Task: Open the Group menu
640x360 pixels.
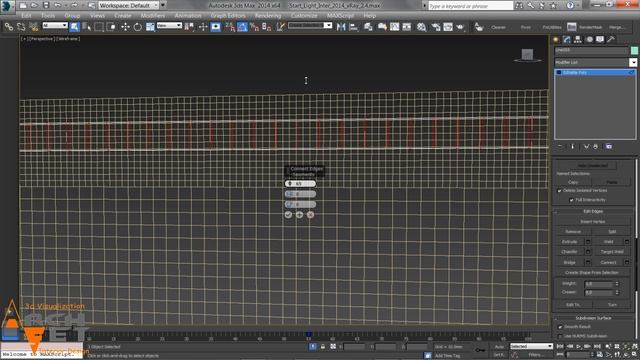Action: [72, 16]
